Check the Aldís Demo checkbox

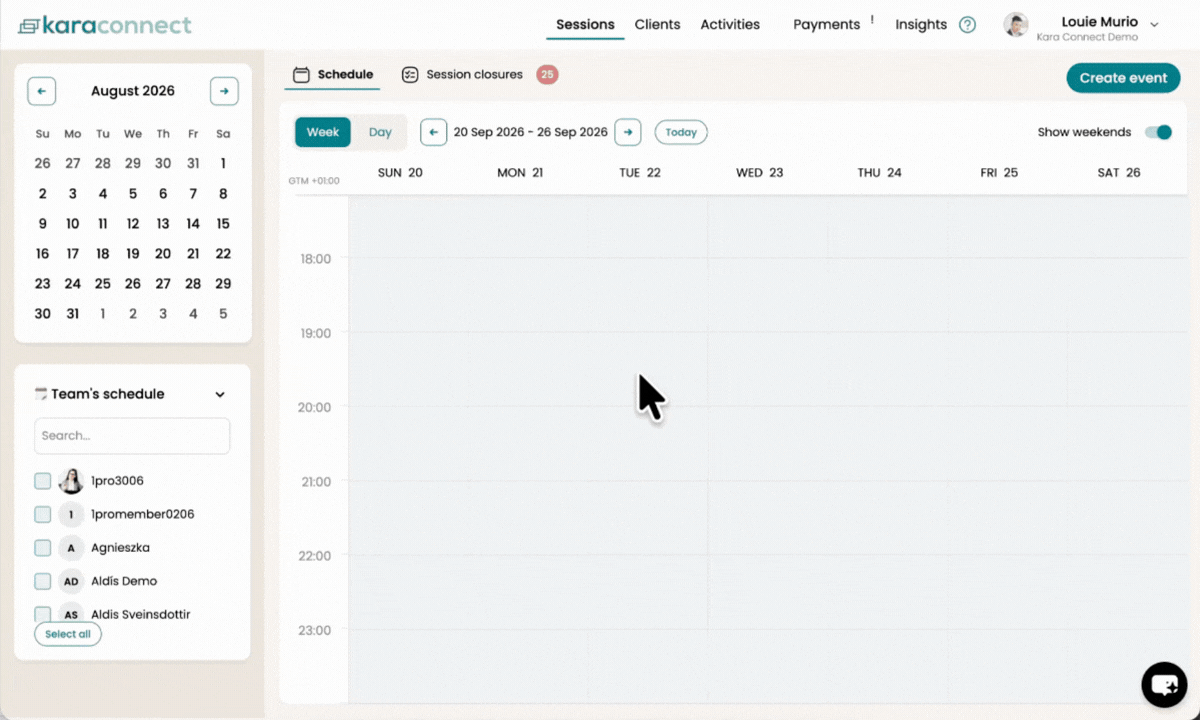(x=42, y=581)
